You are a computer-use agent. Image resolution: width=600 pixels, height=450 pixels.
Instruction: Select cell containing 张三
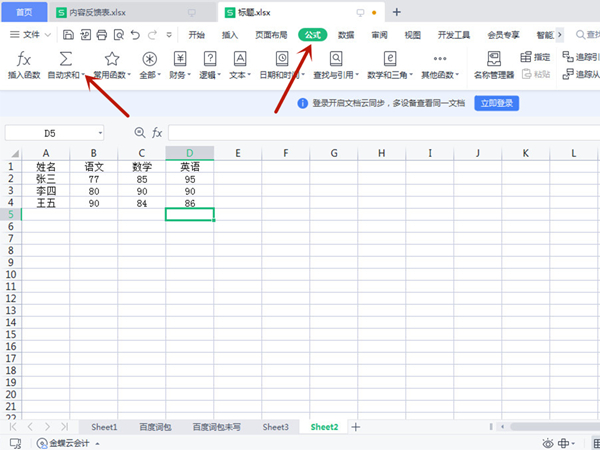[x=46, y=179]
